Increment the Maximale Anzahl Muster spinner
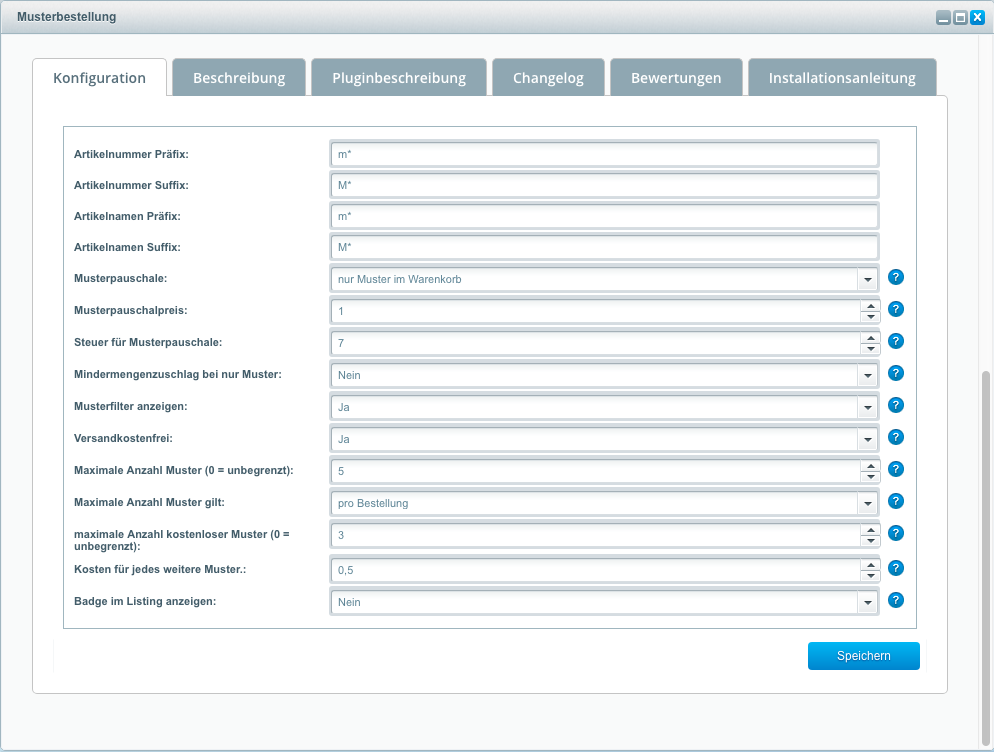The width and height of the screenshot is (994, 752). [870, 466]
